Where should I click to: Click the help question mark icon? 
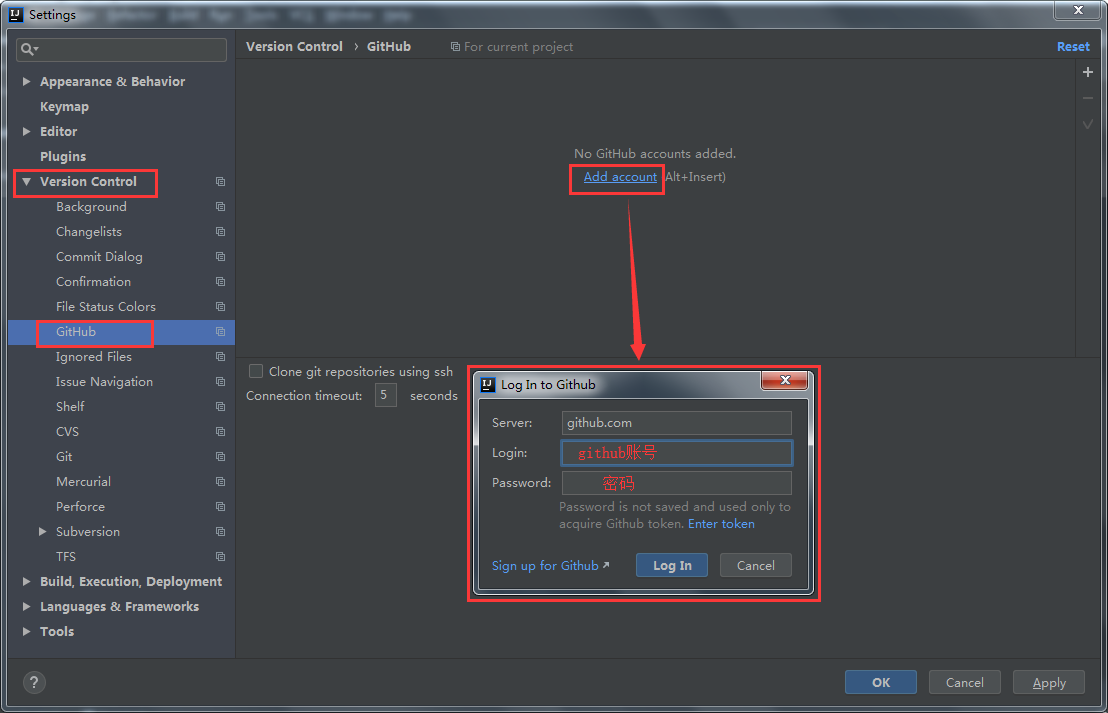point(34,683)
